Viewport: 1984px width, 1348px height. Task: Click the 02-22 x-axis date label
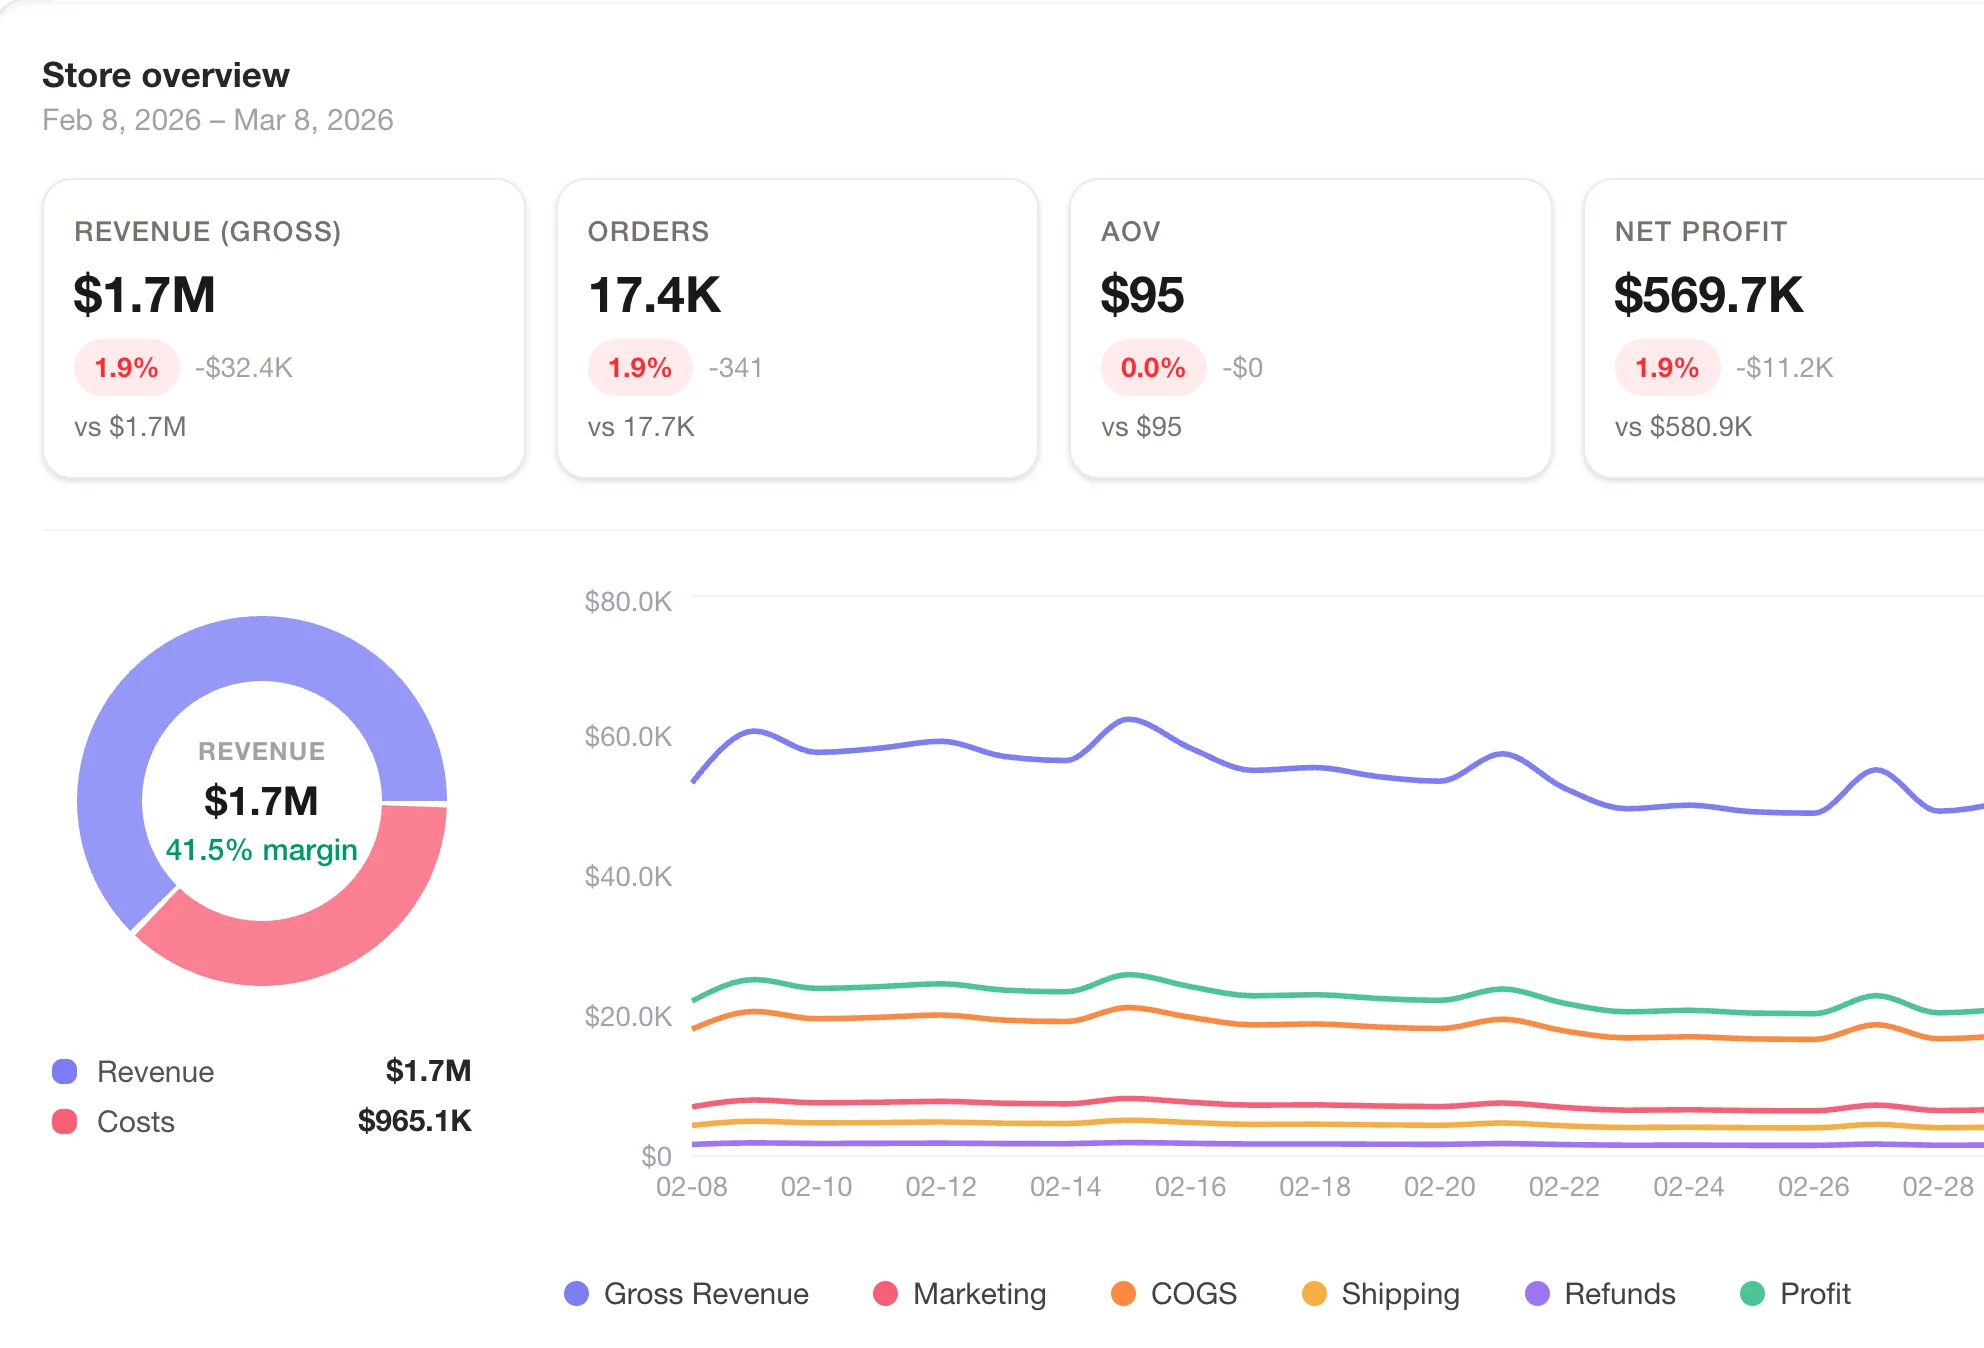(1564, 1187)
